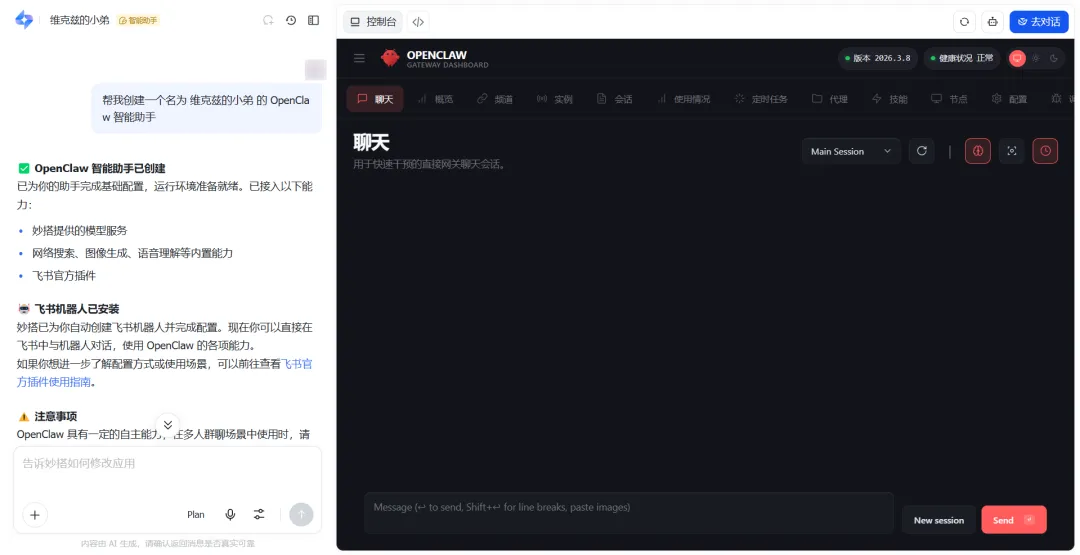1080x555 pixels.
Task: Open the 代理 tab
Action: [x=830, y=99]
